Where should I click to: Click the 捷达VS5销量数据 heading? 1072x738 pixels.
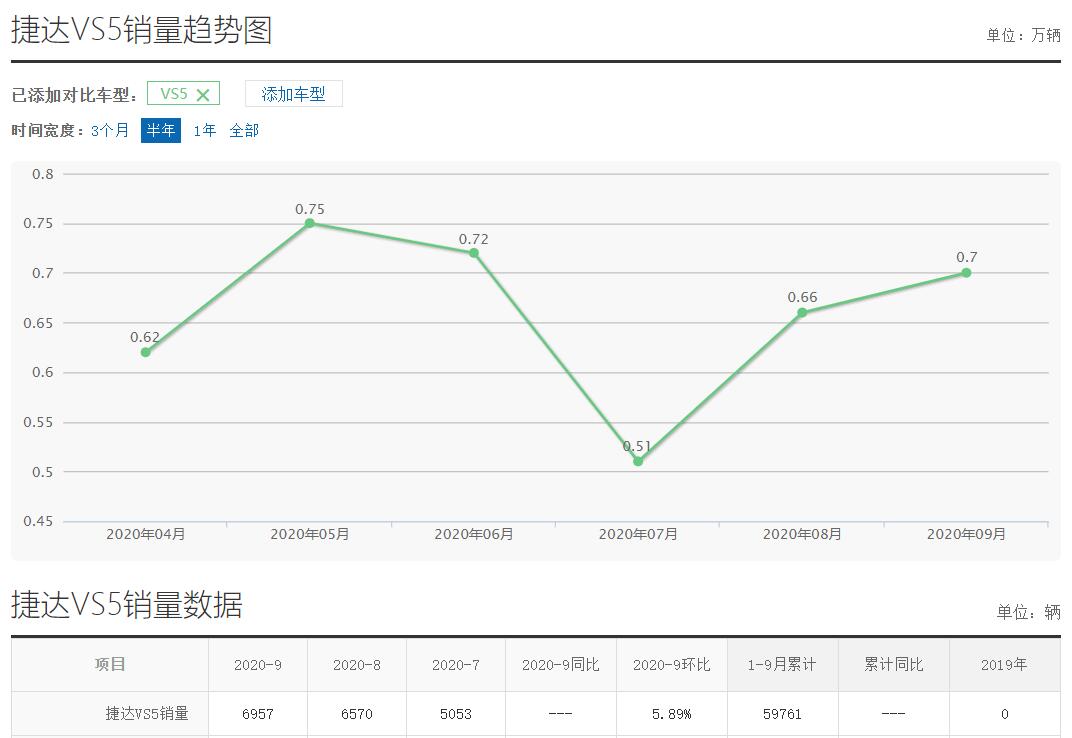pos(127,605)
